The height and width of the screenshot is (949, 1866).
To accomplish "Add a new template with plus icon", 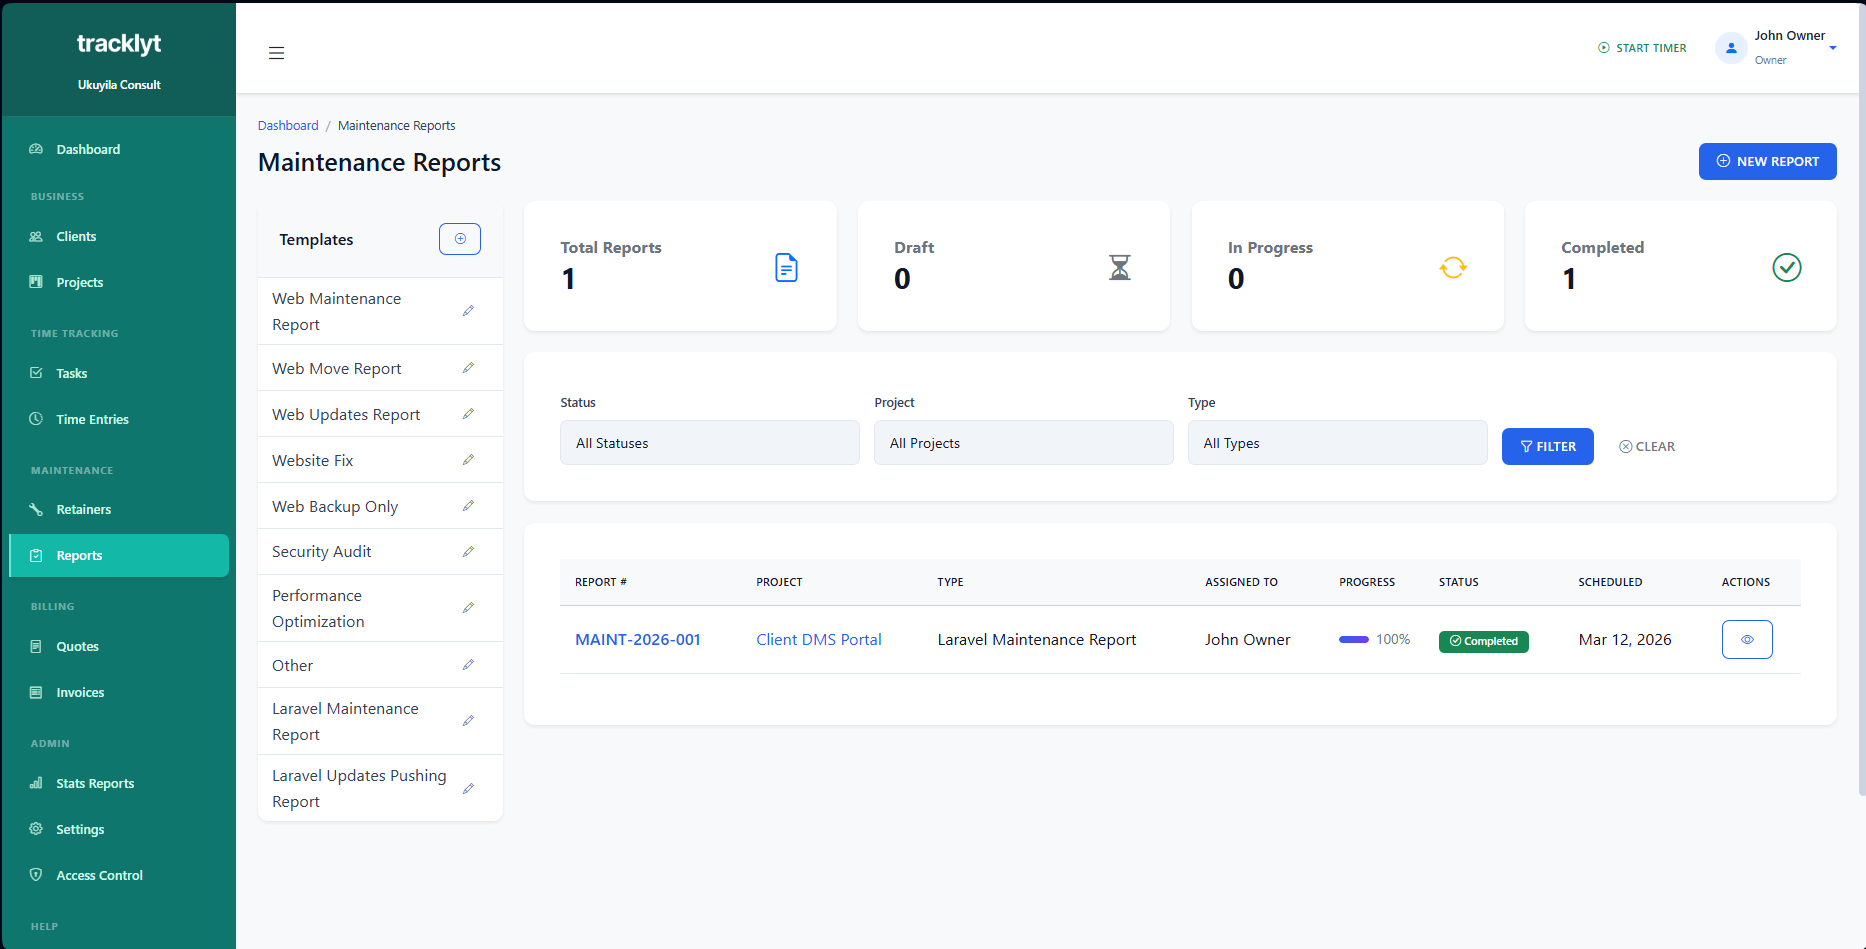I will (460, 239).
